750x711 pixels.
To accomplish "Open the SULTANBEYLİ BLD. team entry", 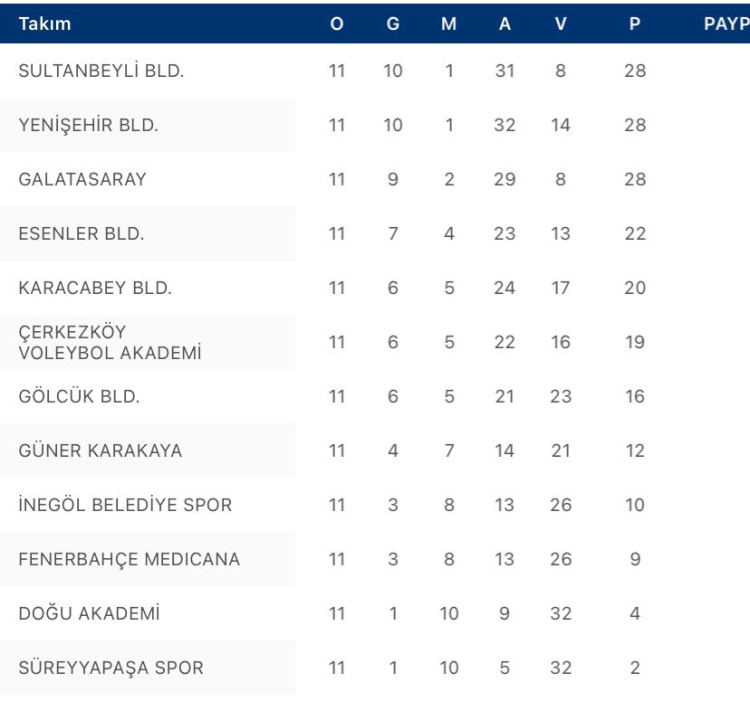I will [x=101, y=71].
